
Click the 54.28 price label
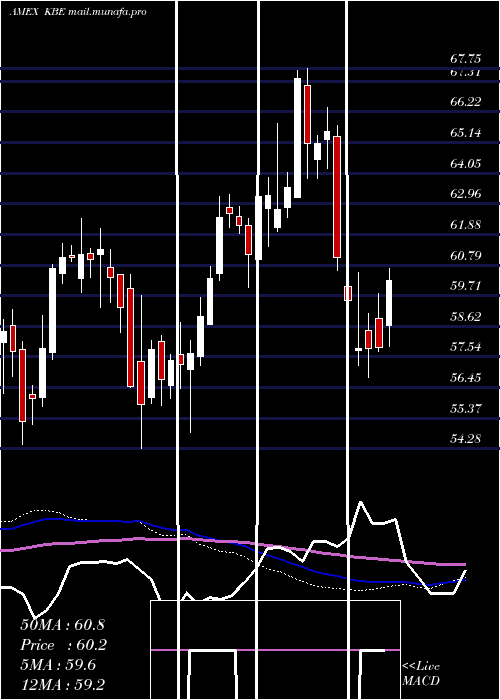pyautogui.click(x=466, y=439)
